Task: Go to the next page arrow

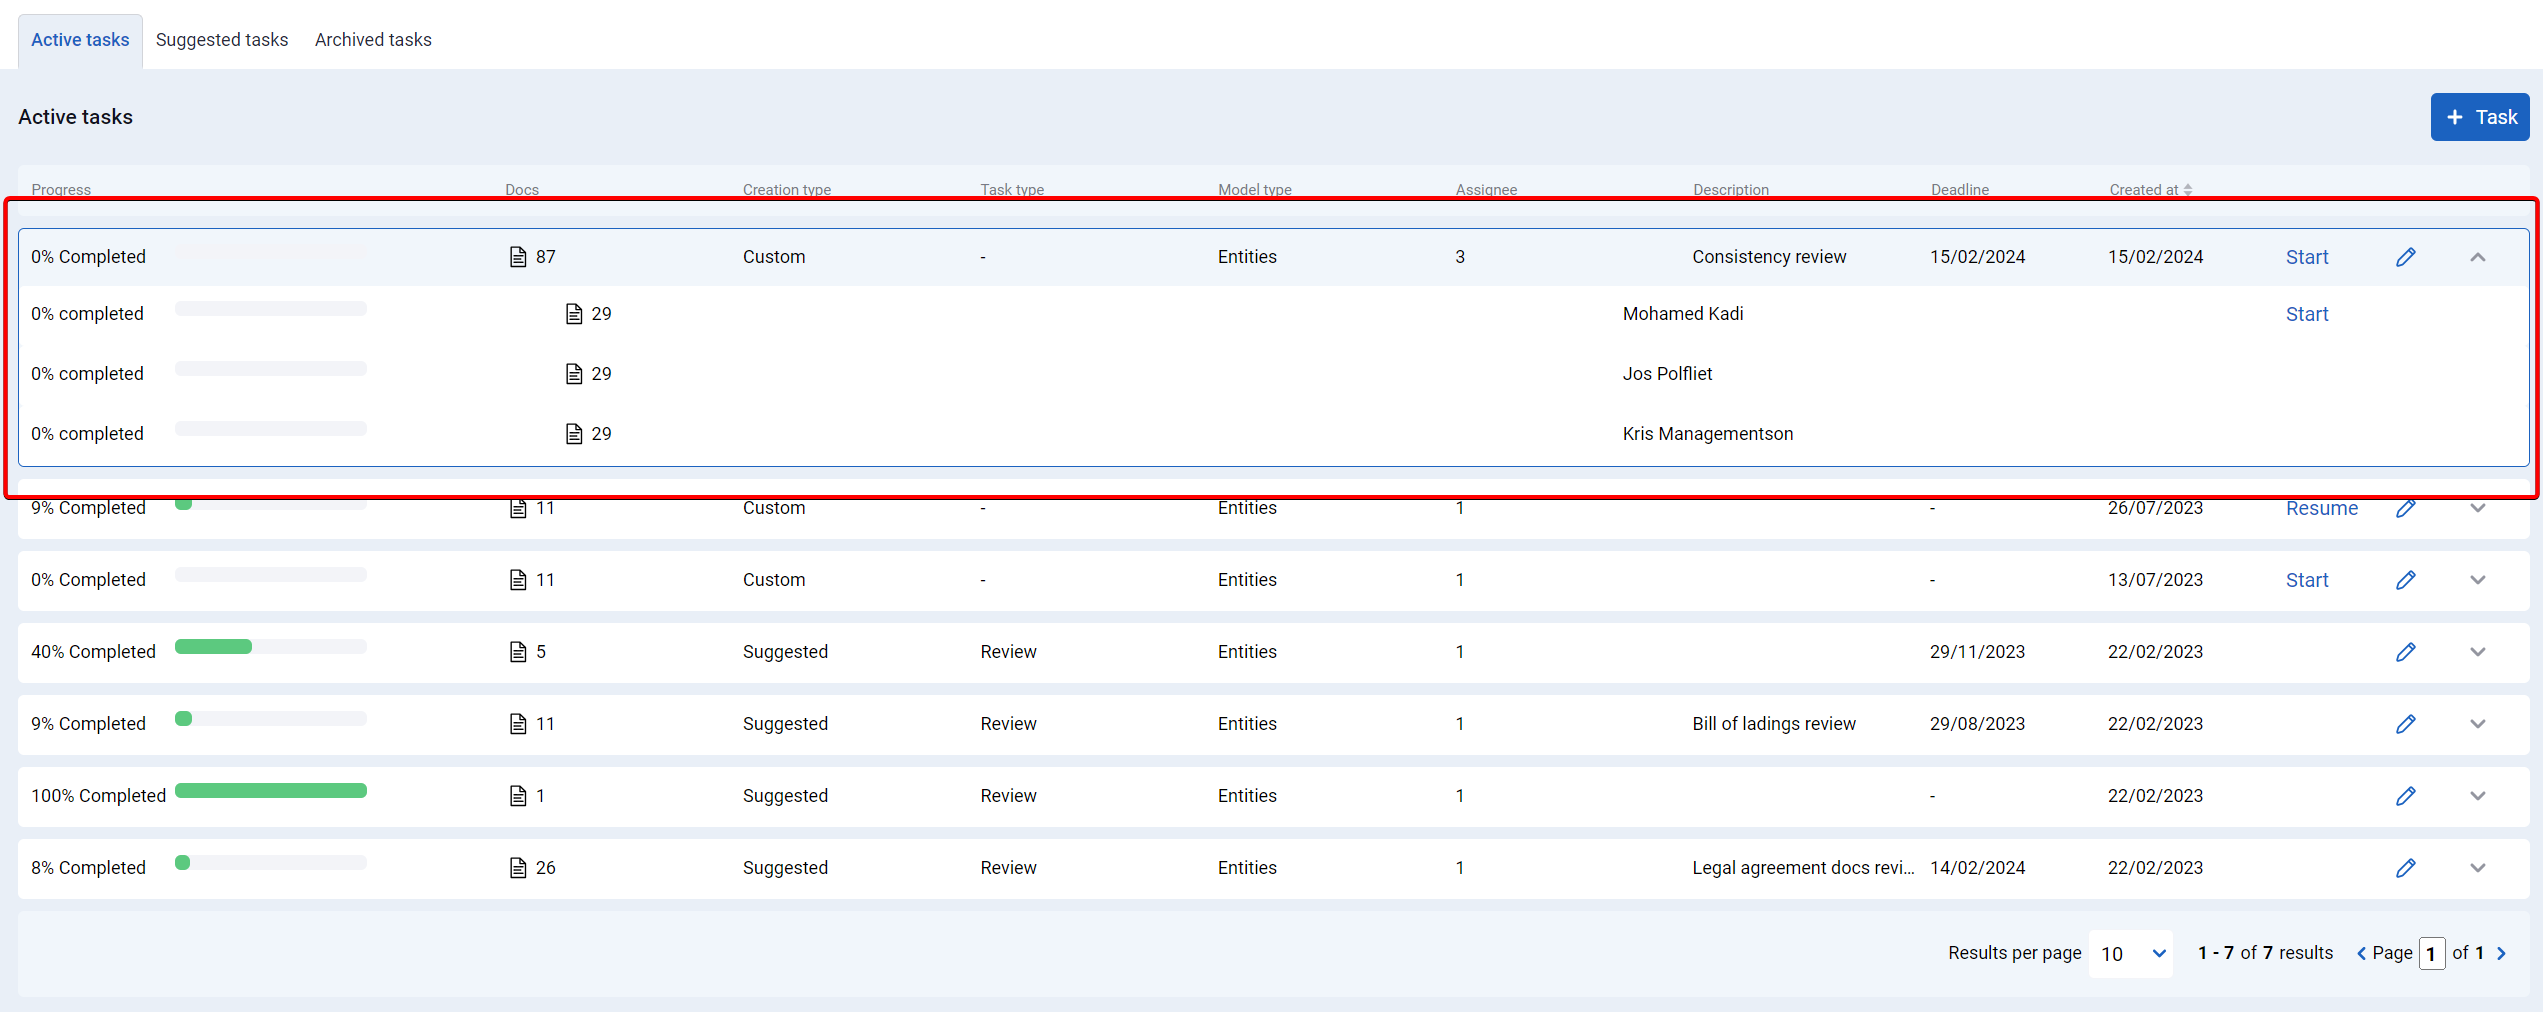Action: [2501, 954]
